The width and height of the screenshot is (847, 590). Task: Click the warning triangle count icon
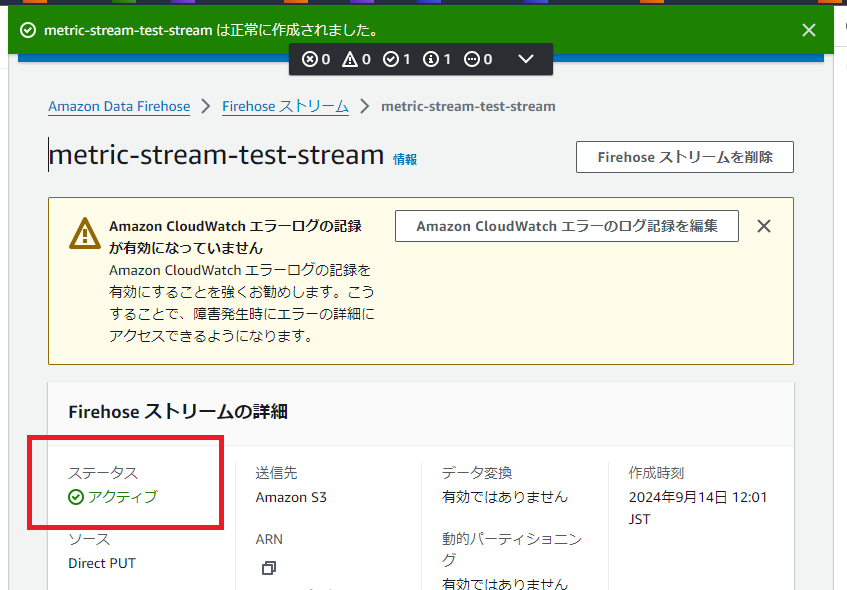tap(350, 59)
